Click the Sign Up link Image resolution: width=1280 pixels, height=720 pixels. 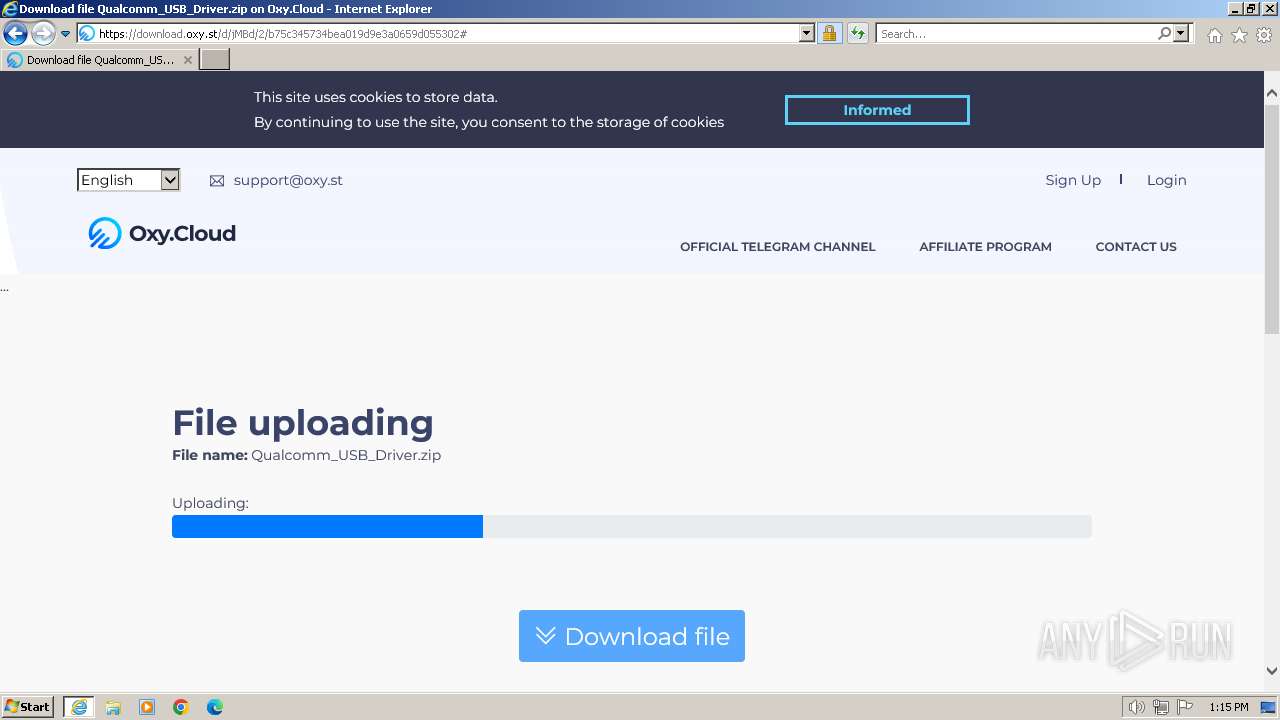1073,180
